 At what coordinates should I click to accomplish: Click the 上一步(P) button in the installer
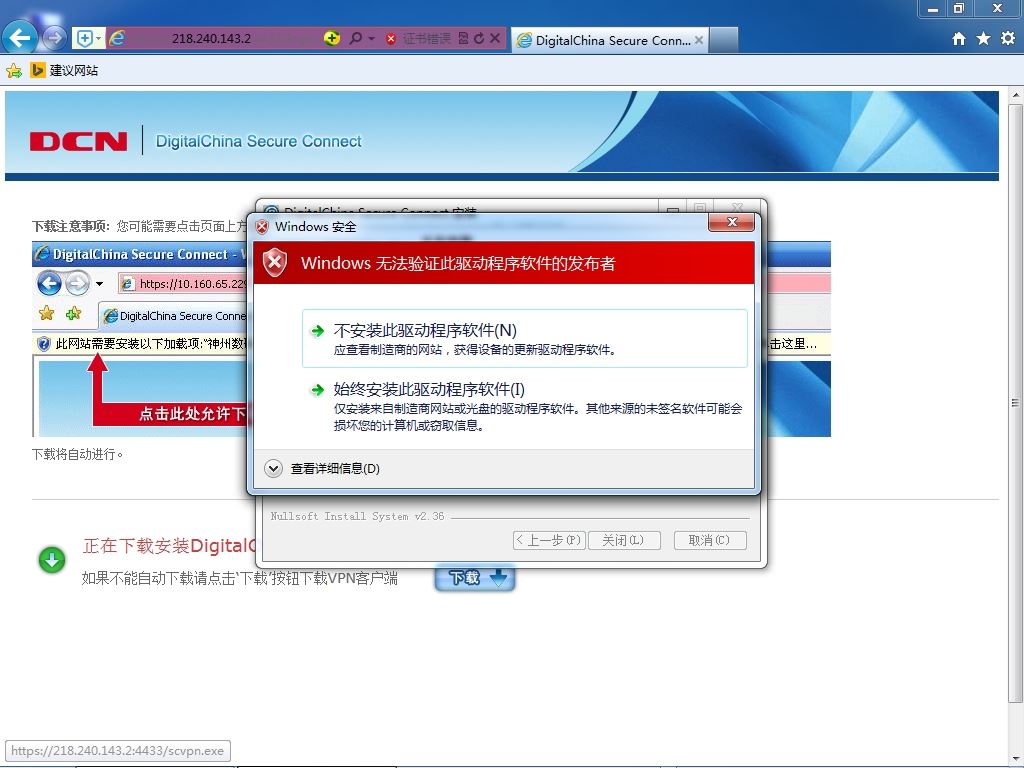(549, 540)
